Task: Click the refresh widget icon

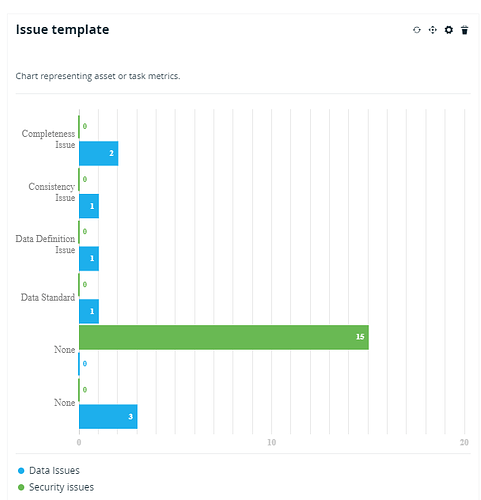Action: point(416,30)
